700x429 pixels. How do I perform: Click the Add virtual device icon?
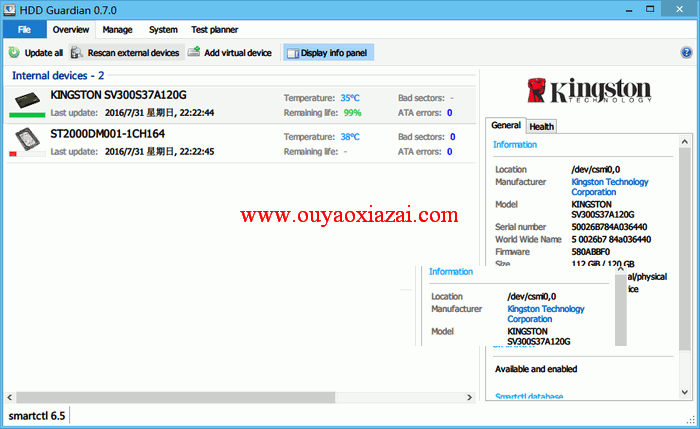pos(194,52)
